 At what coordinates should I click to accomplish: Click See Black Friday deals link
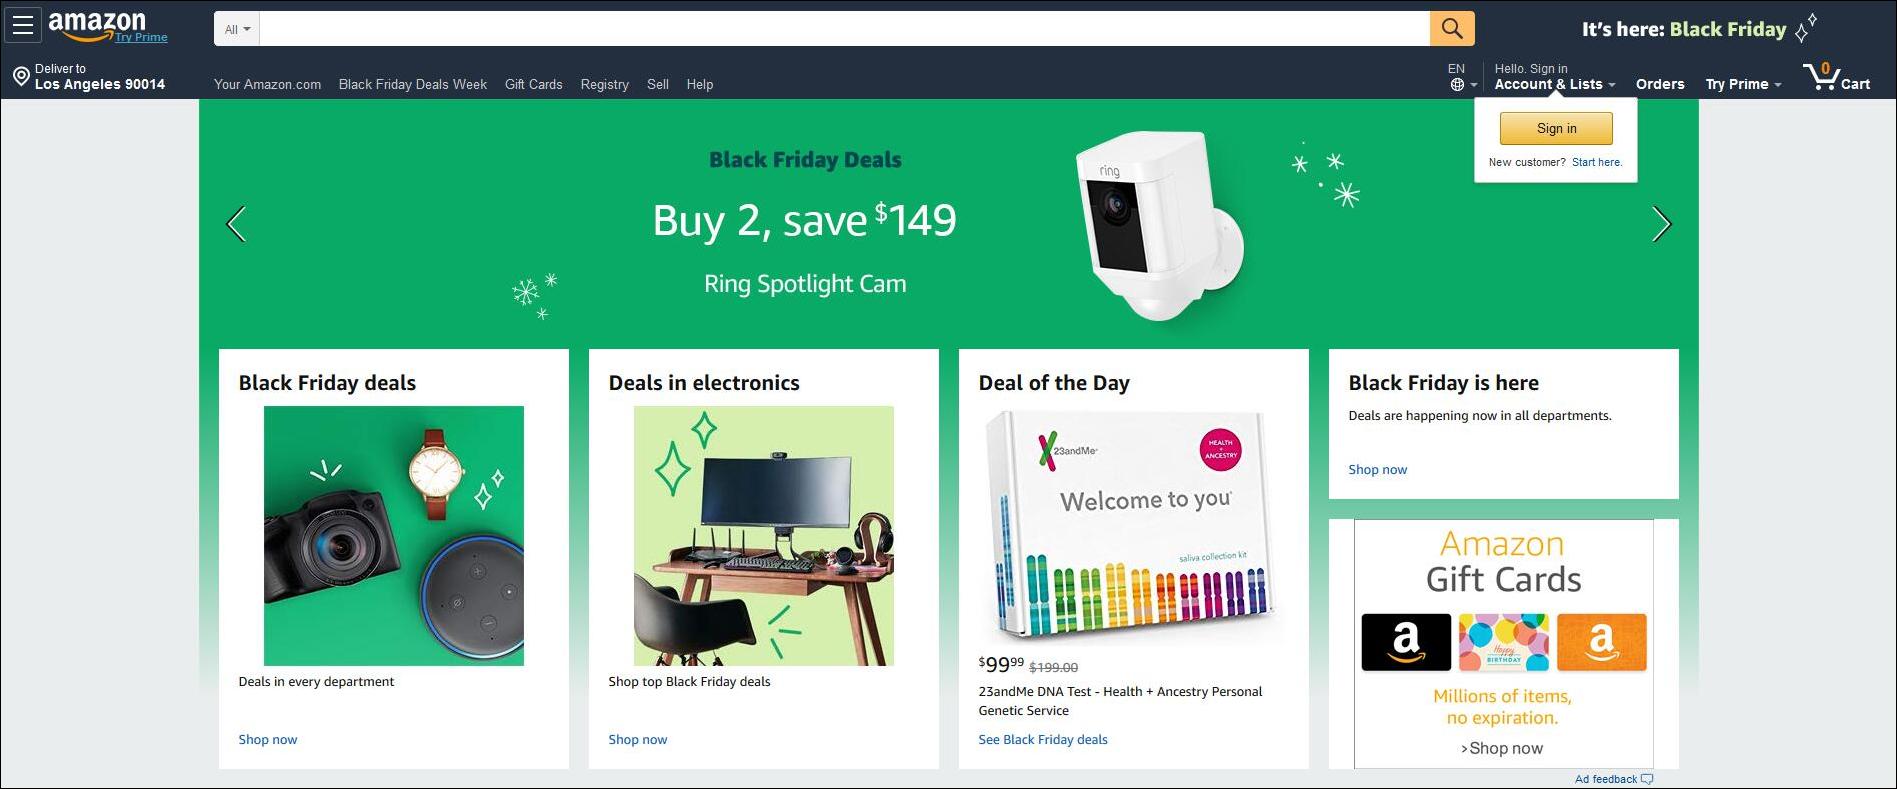[1042, 740]
